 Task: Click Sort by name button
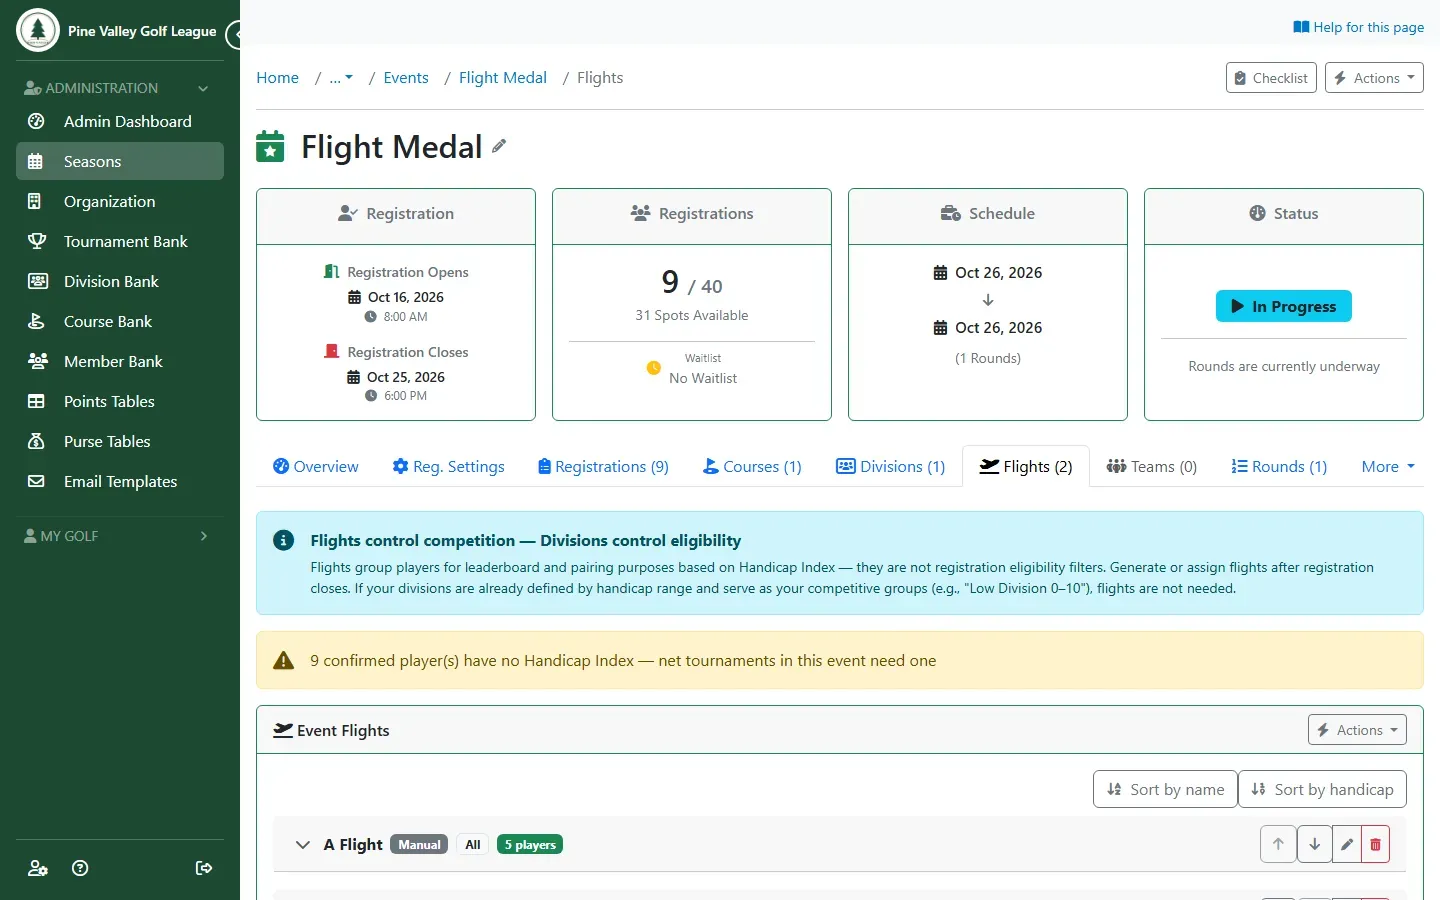coord(1165,789)
